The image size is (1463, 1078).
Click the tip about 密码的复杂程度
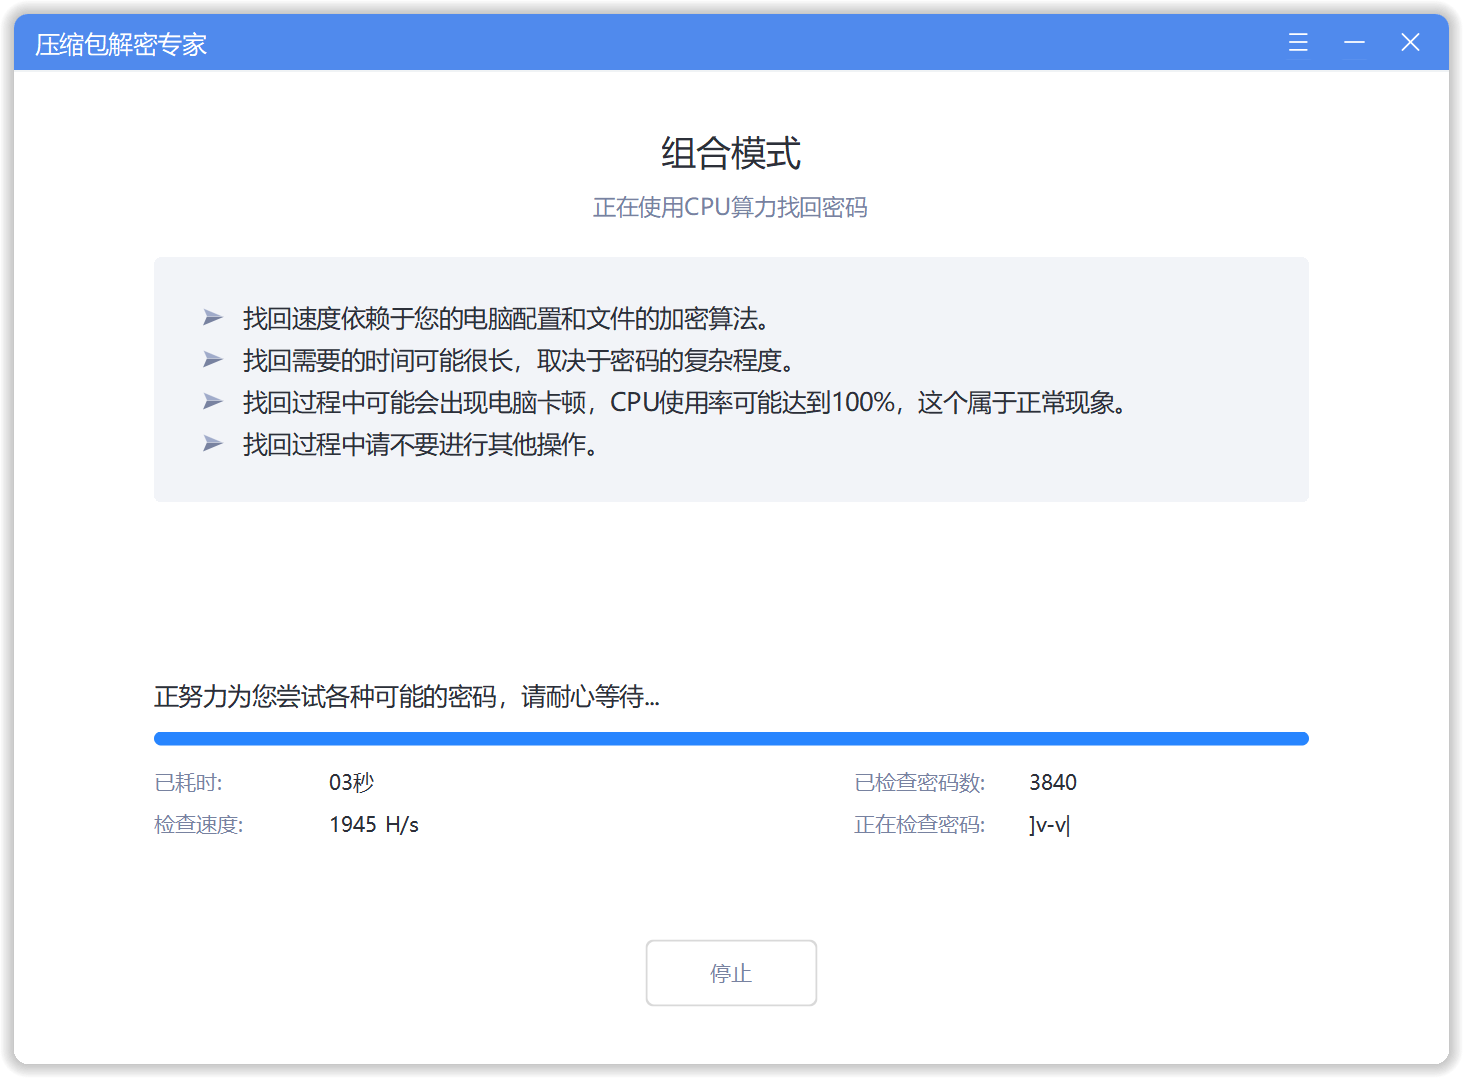pyautogui.click(x=519, y=361)
